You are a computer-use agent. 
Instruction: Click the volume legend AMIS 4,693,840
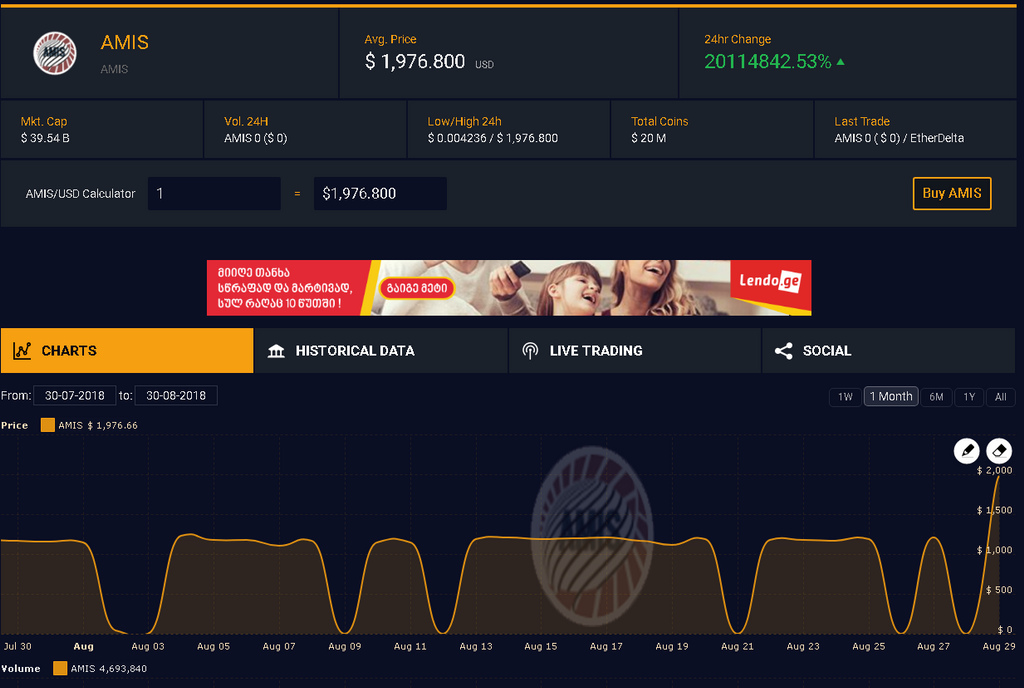(x=108, y=668)
